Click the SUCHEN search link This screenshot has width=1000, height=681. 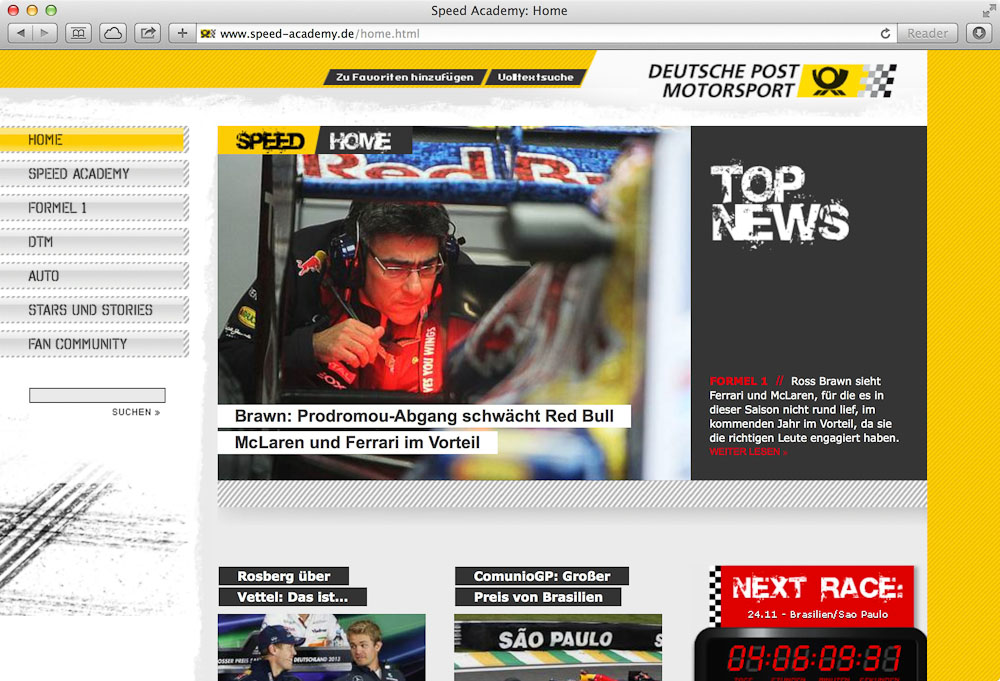click(136, 413)
